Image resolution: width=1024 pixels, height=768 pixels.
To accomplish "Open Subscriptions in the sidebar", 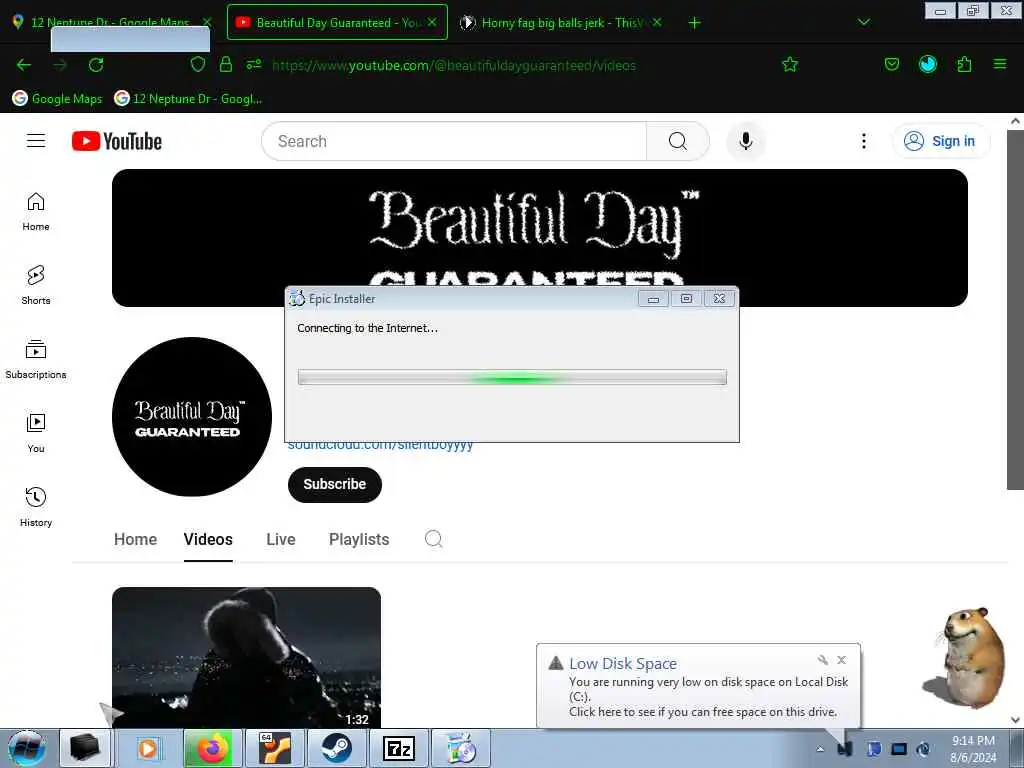I will click(36, 359).
